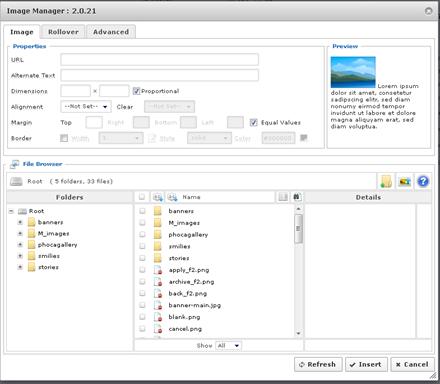This screenshot has height=384, width=440.
Task: Click the stories folder icon in file list
Action: pos(158,258)
